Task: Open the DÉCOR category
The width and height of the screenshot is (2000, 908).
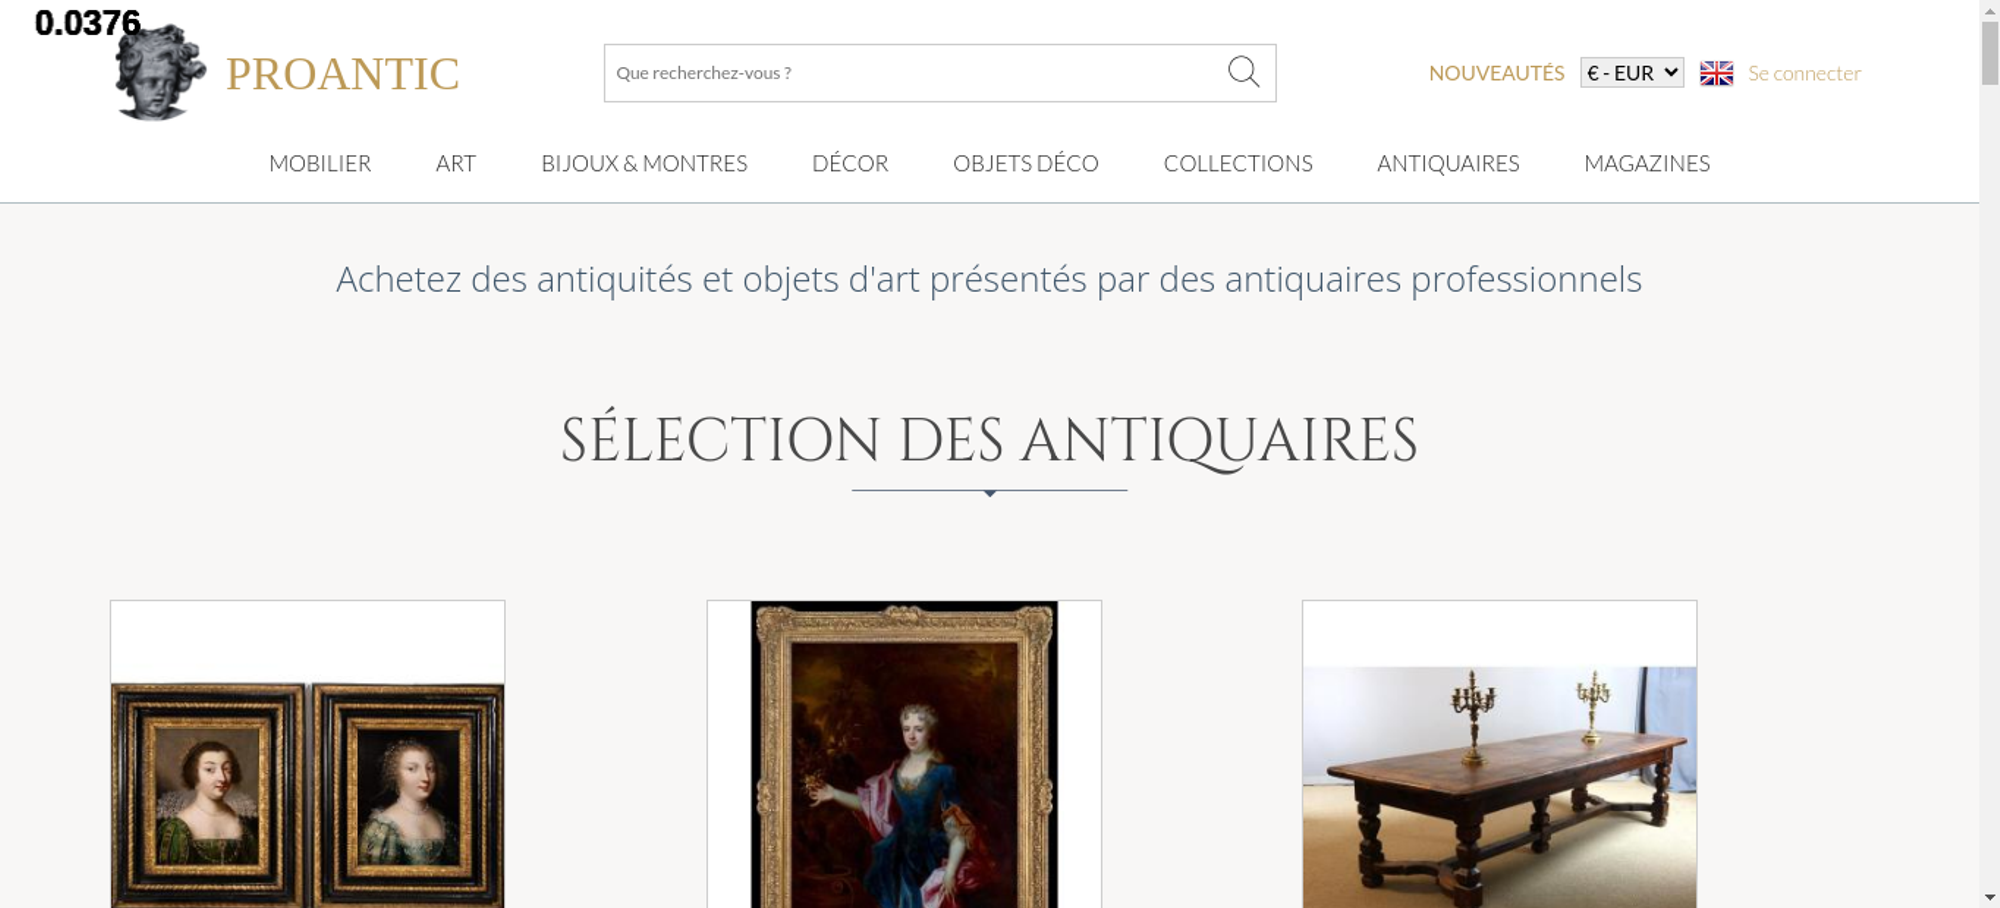Action: pyautogui.click(x=850, y=163)
